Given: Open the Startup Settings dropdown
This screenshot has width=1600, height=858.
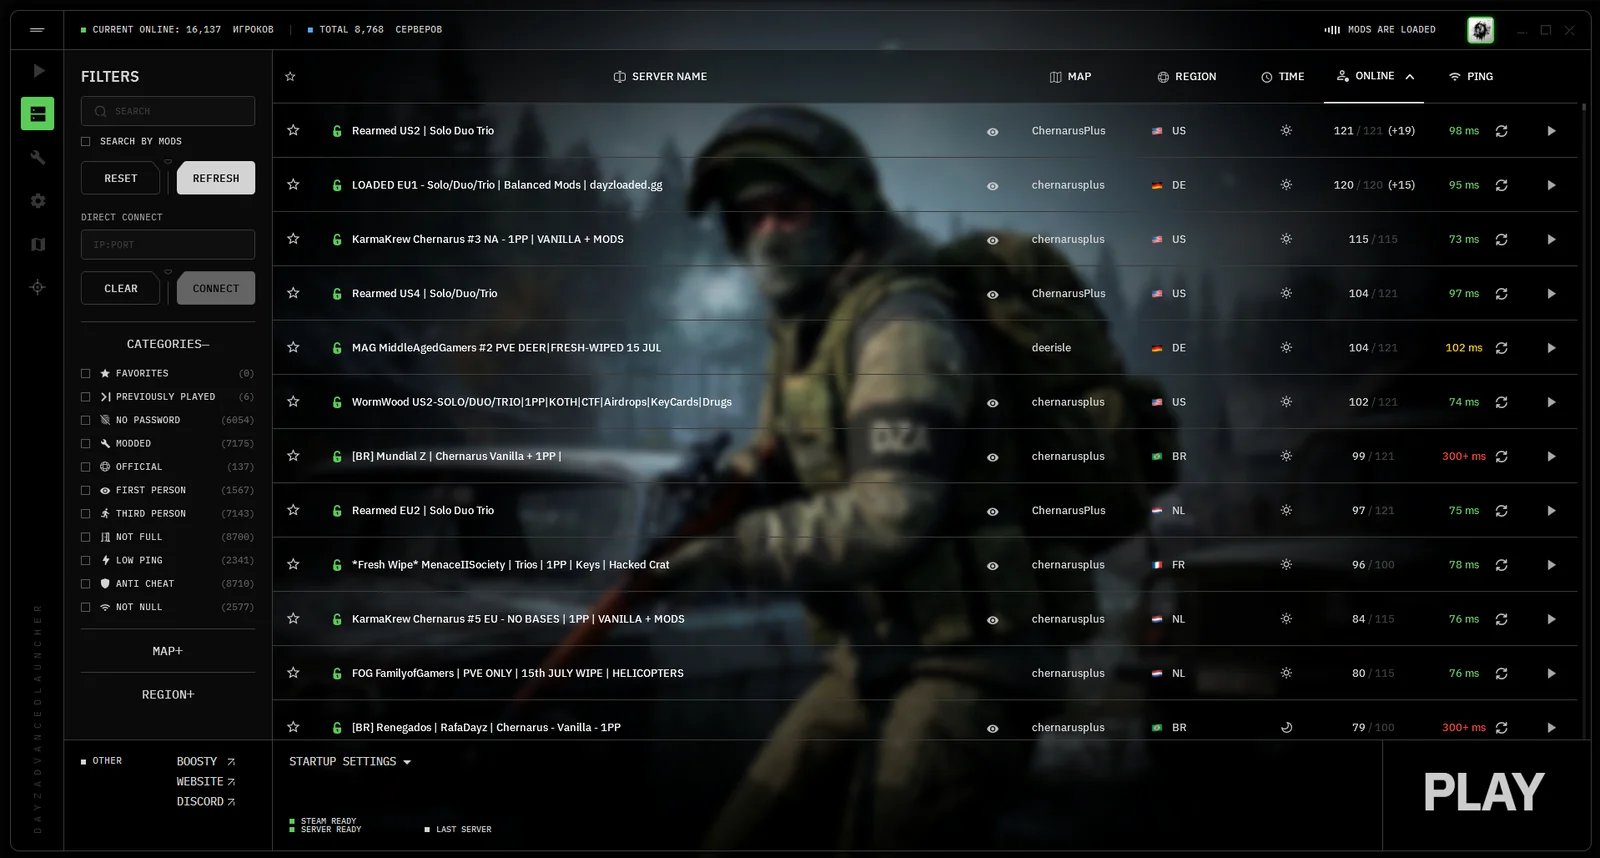Looking at the screenshot, I should (x=350, y=762).
